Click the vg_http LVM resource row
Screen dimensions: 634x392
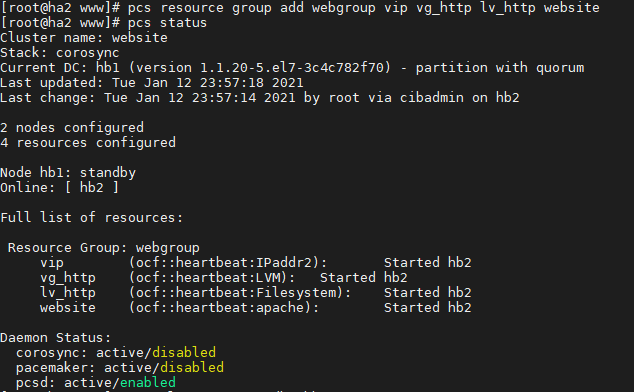point(224,278)
